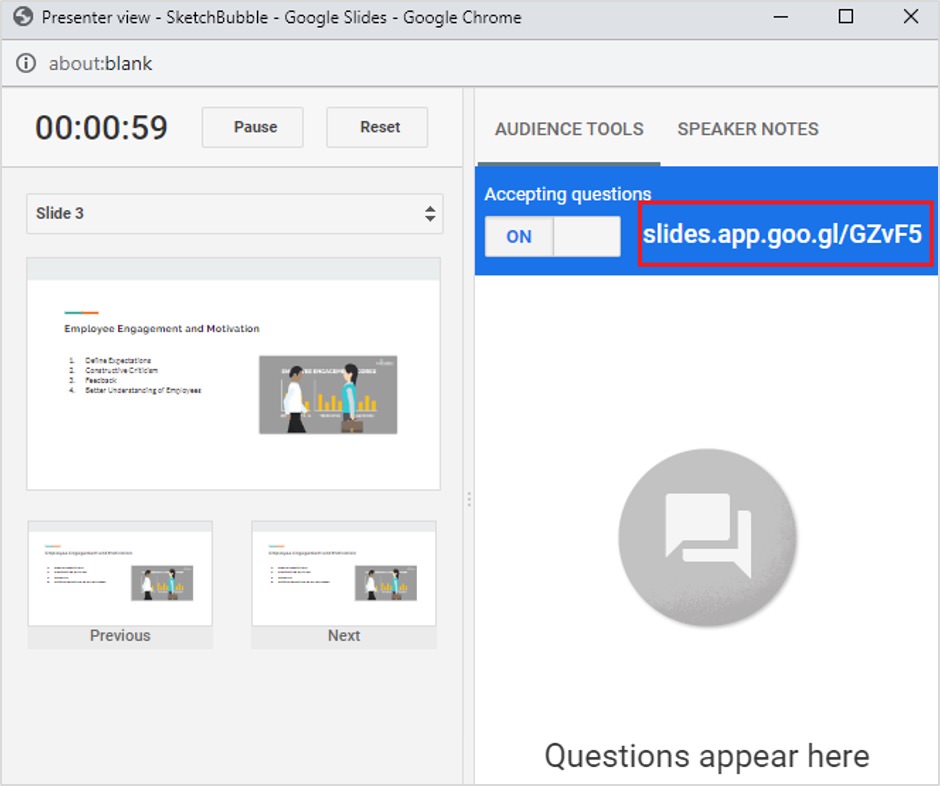The width and height of the screenshot is (940, 786).
Task: Switch to the Audience Tools tab
Action: coord(569,129)
